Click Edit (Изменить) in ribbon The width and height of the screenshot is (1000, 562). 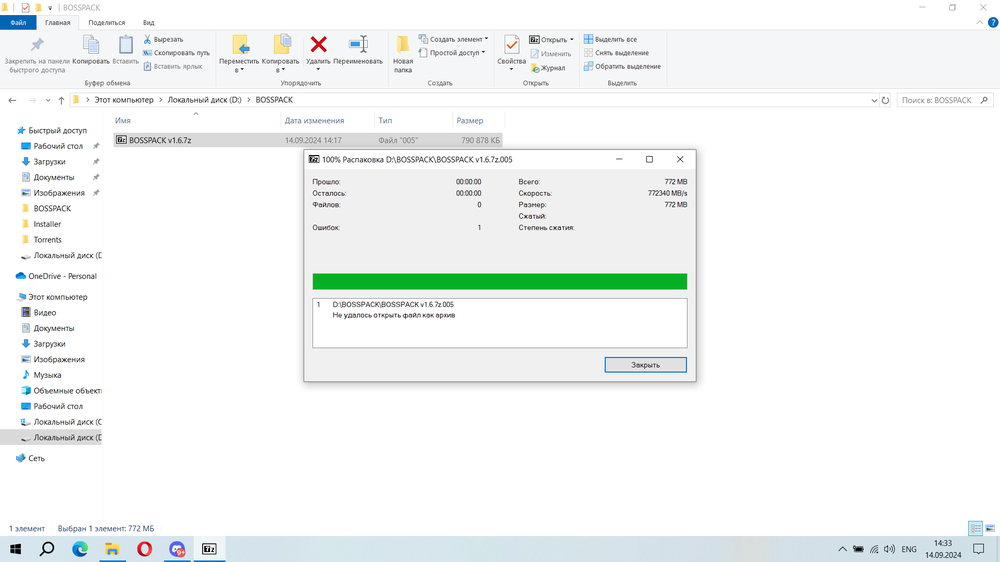[551, 54]
